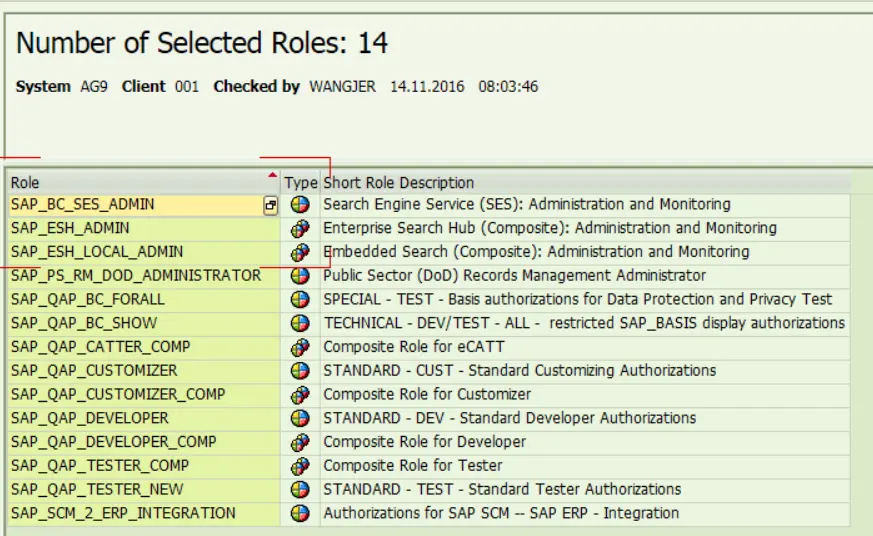The height and width of the screenshot is (536, 873).
Task: Open value help in the SAP_BC_SES_ADMIN cell
Action: click(x=270, y=205)
